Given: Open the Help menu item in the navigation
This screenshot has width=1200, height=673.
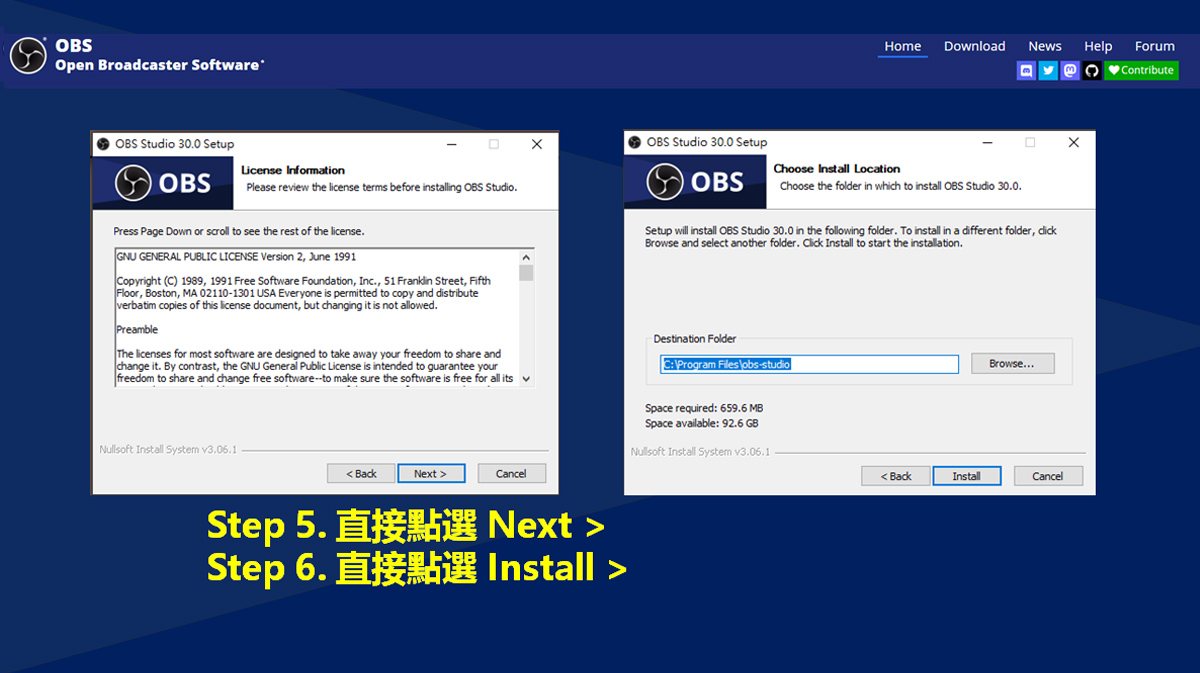Looking at the screenshot, I should click(1098, 46).
